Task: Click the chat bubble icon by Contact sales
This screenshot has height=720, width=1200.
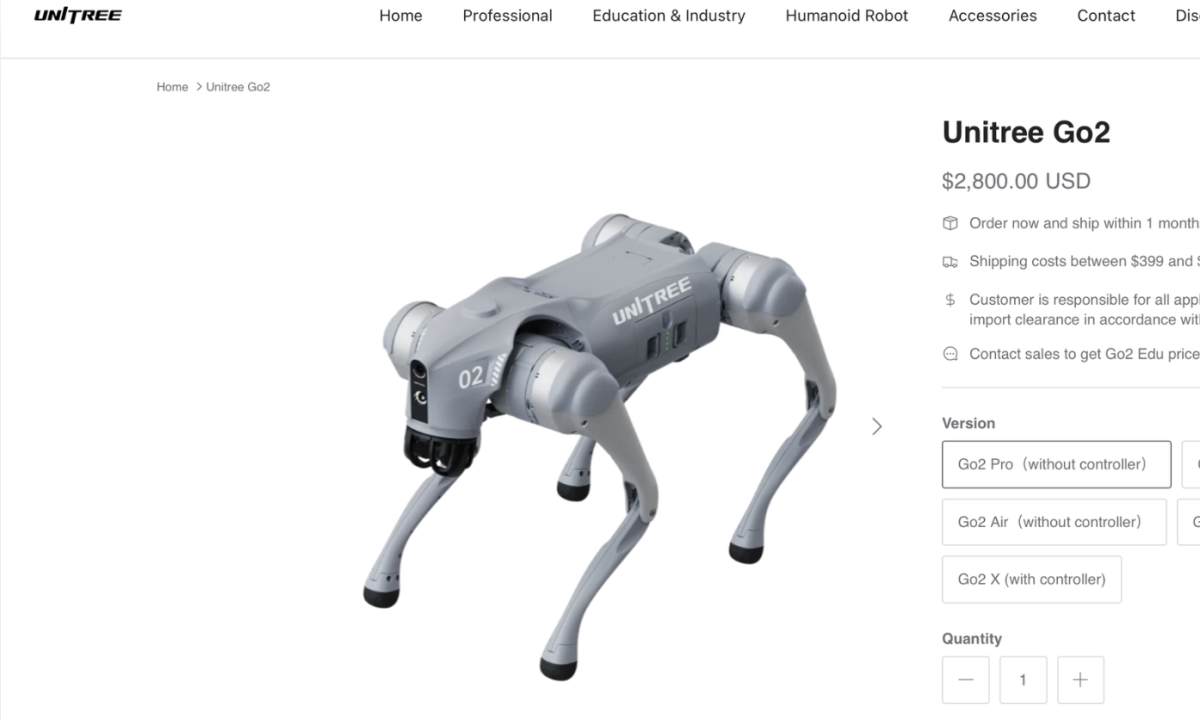Action: [950, 354]
